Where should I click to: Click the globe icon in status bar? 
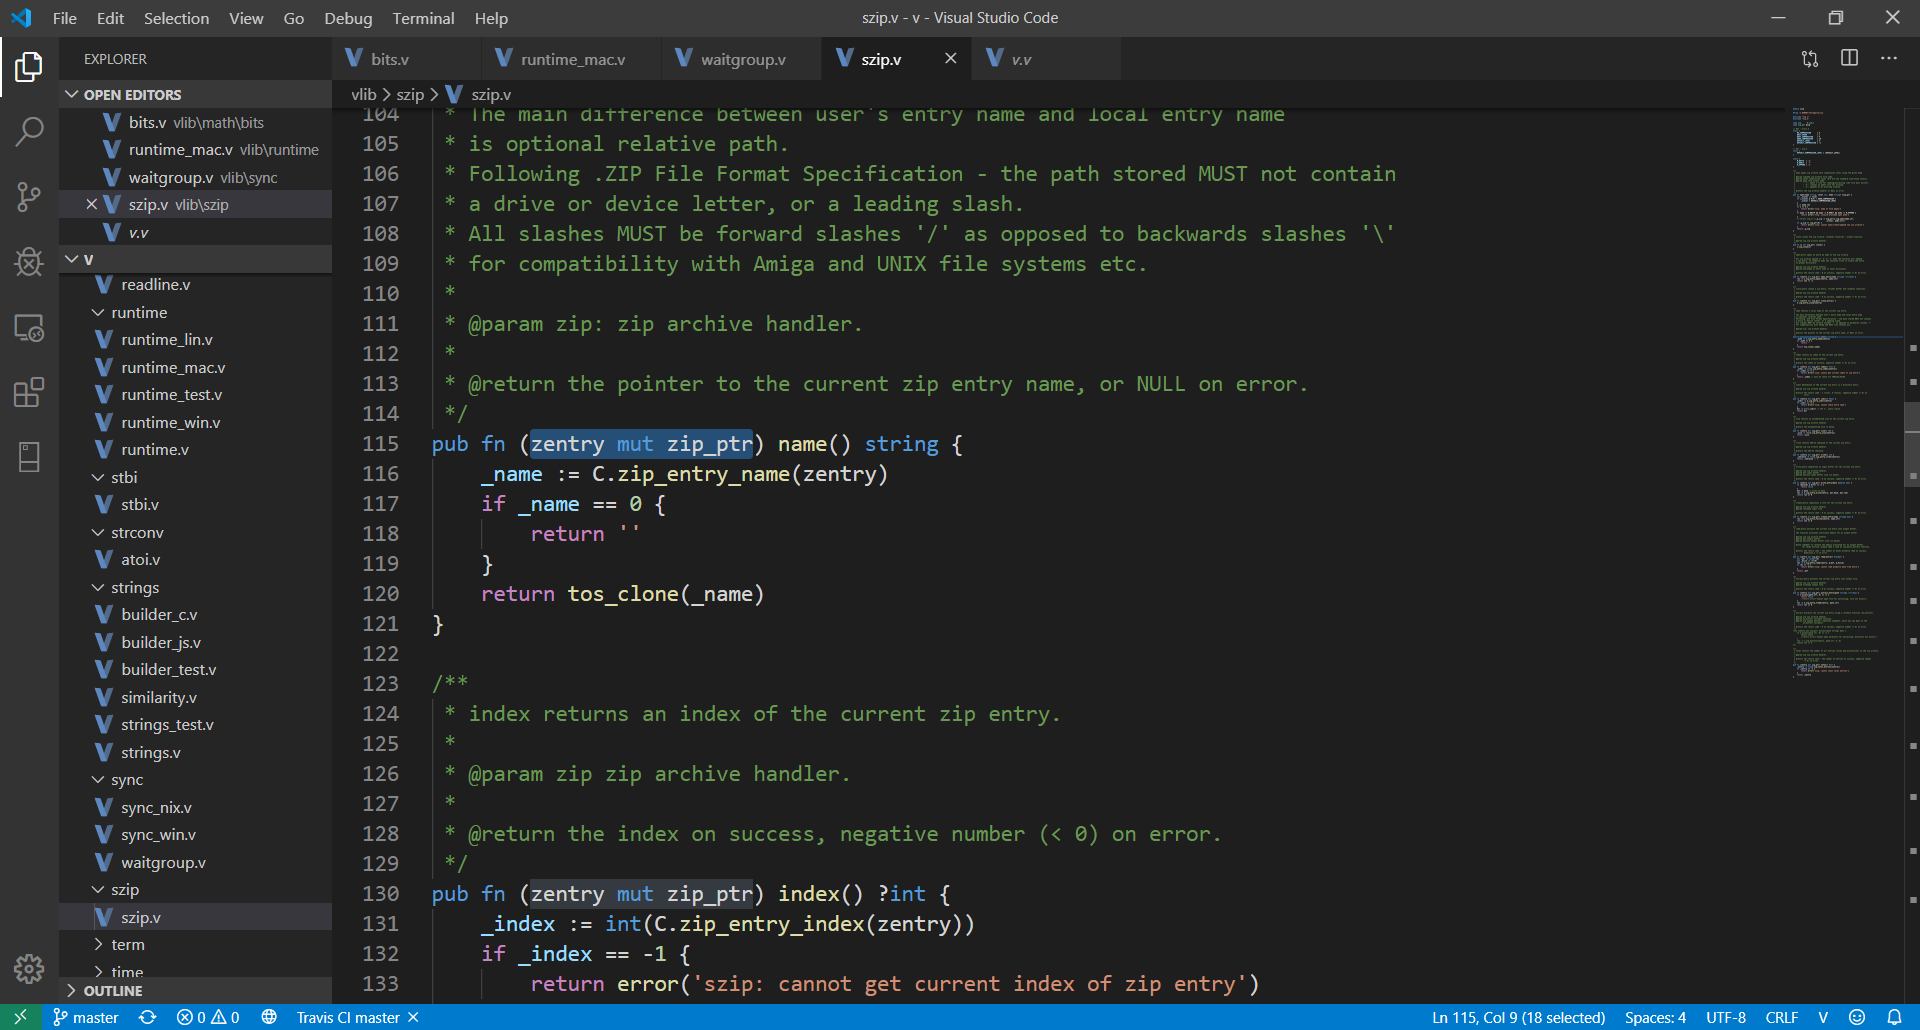[269, 1017]
